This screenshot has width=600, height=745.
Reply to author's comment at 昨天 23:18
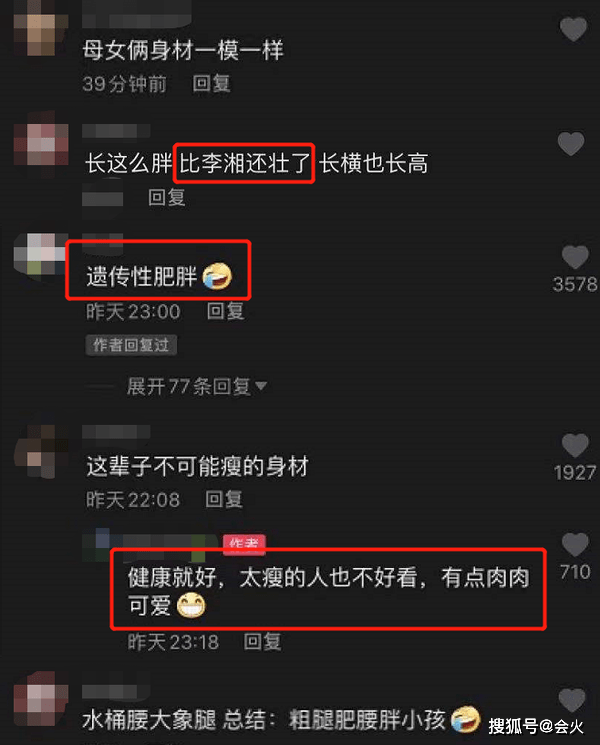click(x=262, y=641)
